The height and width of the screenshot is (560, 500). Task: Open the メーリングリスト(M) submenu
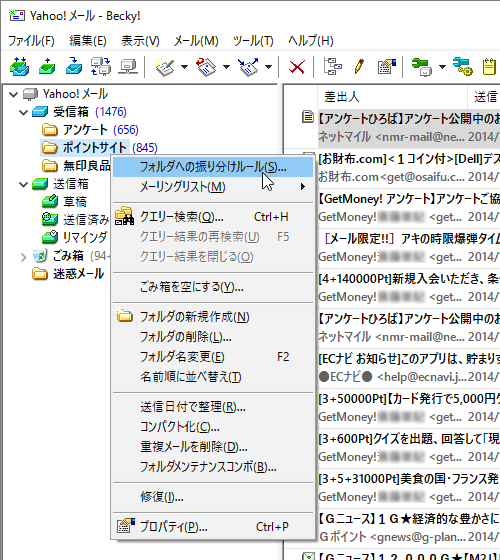pos(213,187)
